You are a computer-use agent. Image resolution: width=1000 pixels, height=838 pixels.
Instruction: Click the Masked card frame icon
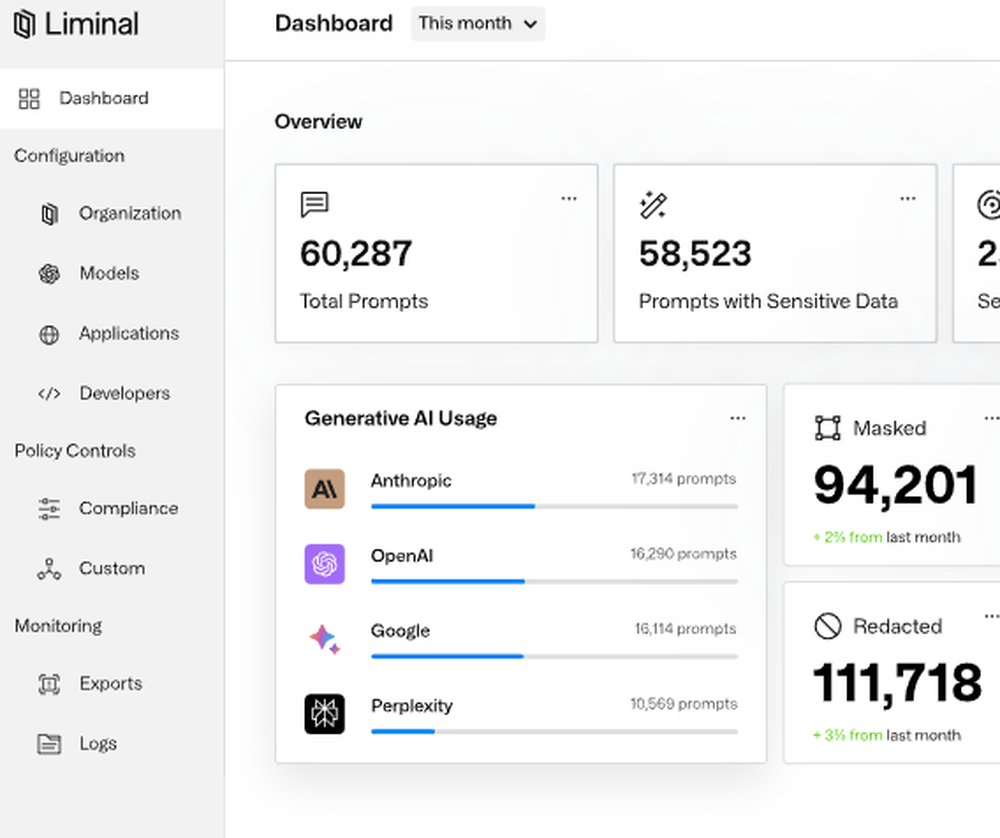pos(828,428)
